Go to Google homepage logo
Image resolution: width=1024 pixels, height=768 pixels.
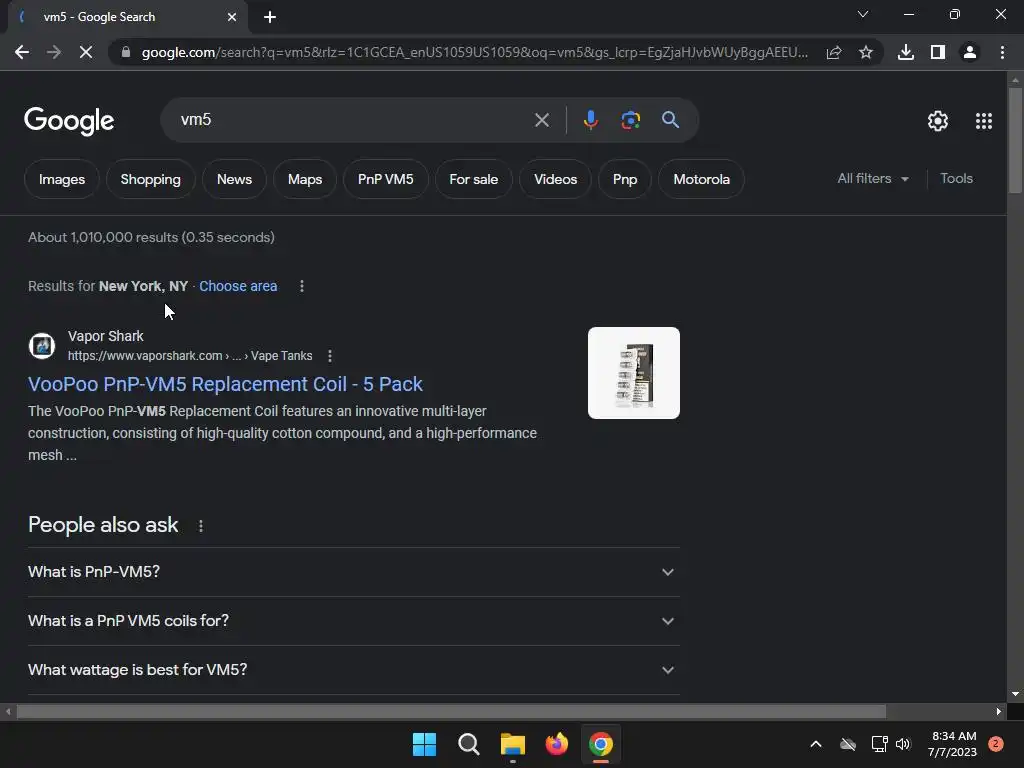click(x=69, y=121)
